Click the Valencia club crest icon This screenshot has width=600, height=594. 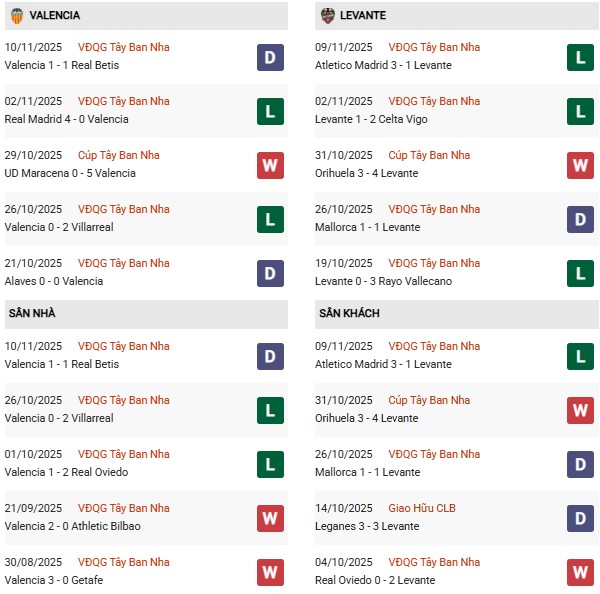pyautogui.click(x=16, y=16)
